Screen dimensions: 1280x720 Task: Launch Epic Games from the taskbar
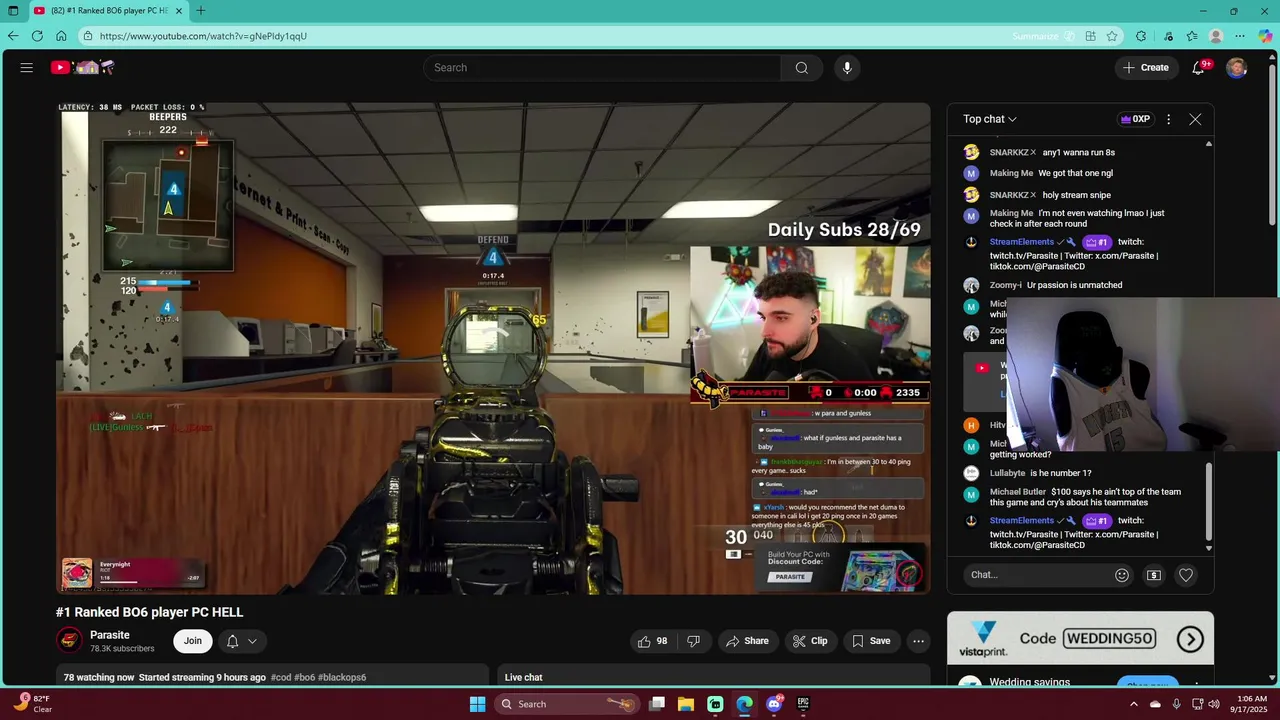coord(803,704)
